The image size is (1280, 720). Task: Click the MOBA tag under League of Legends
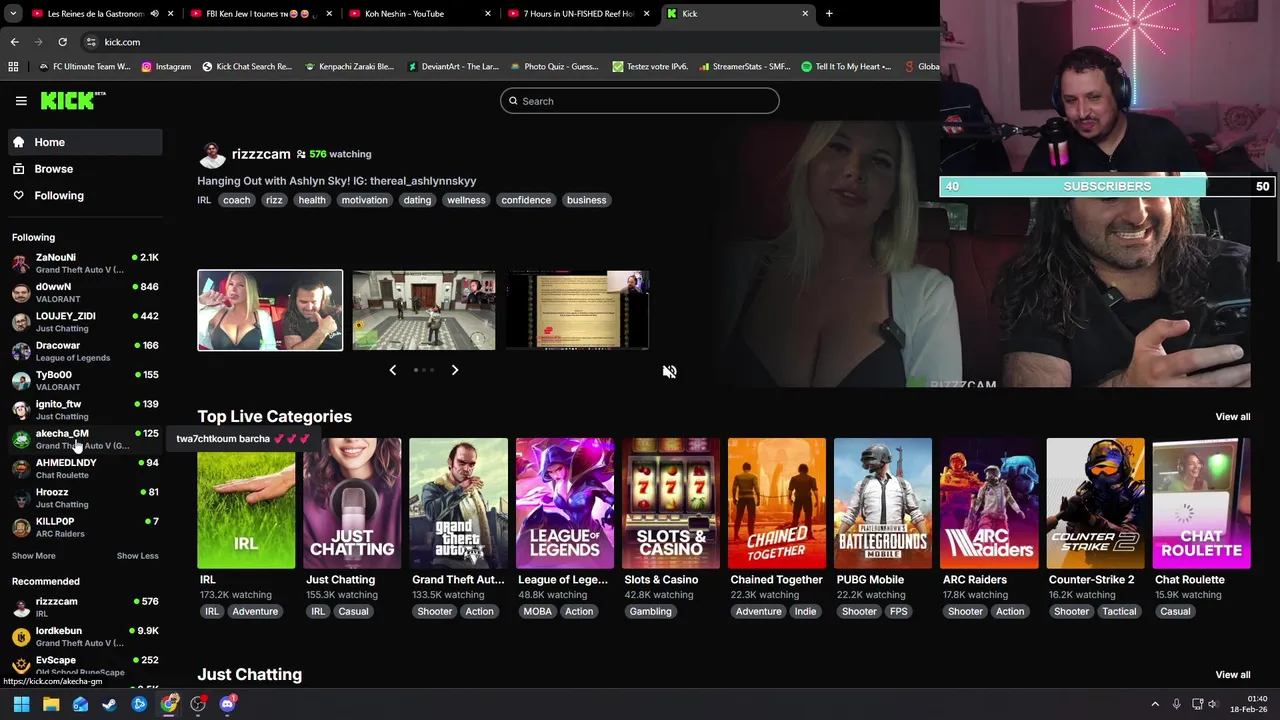tap(537, 612)
